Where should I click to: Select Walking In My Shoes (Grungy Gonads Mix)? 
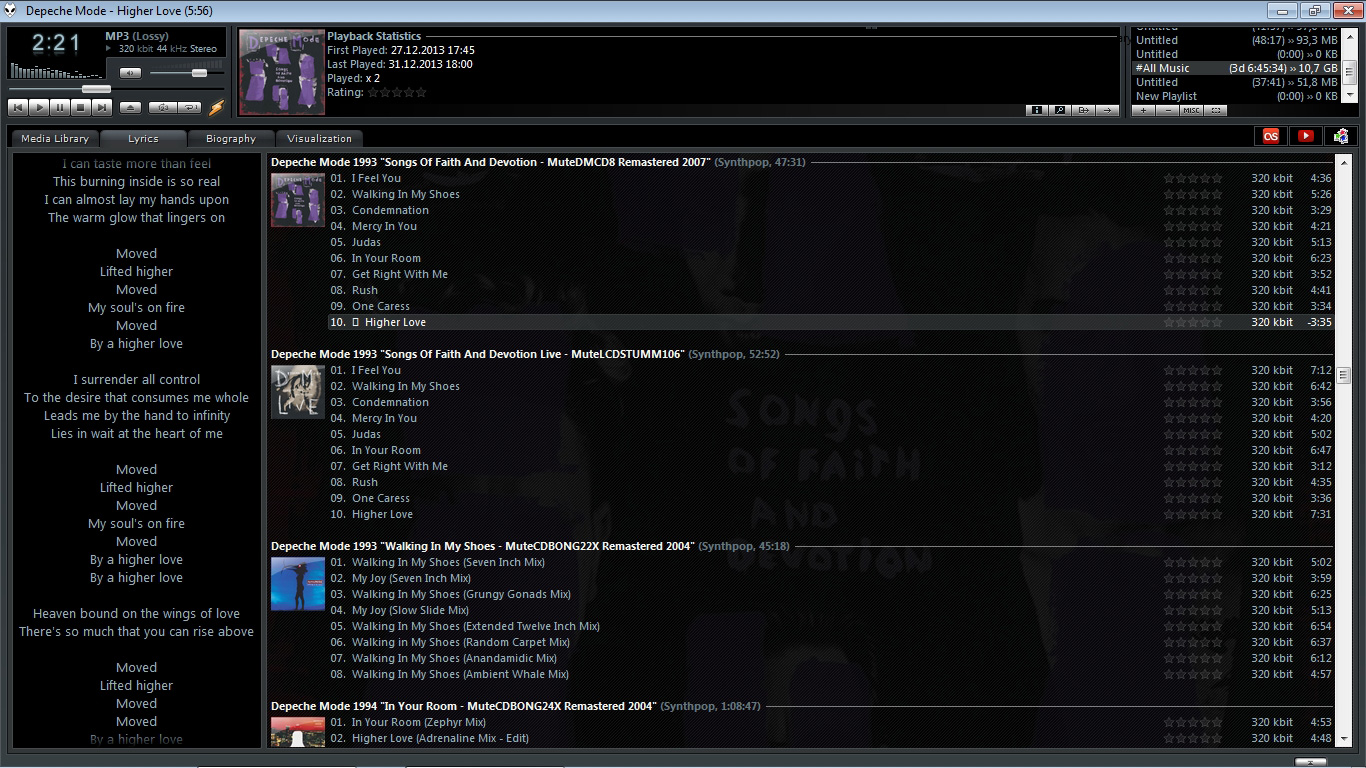831,594
